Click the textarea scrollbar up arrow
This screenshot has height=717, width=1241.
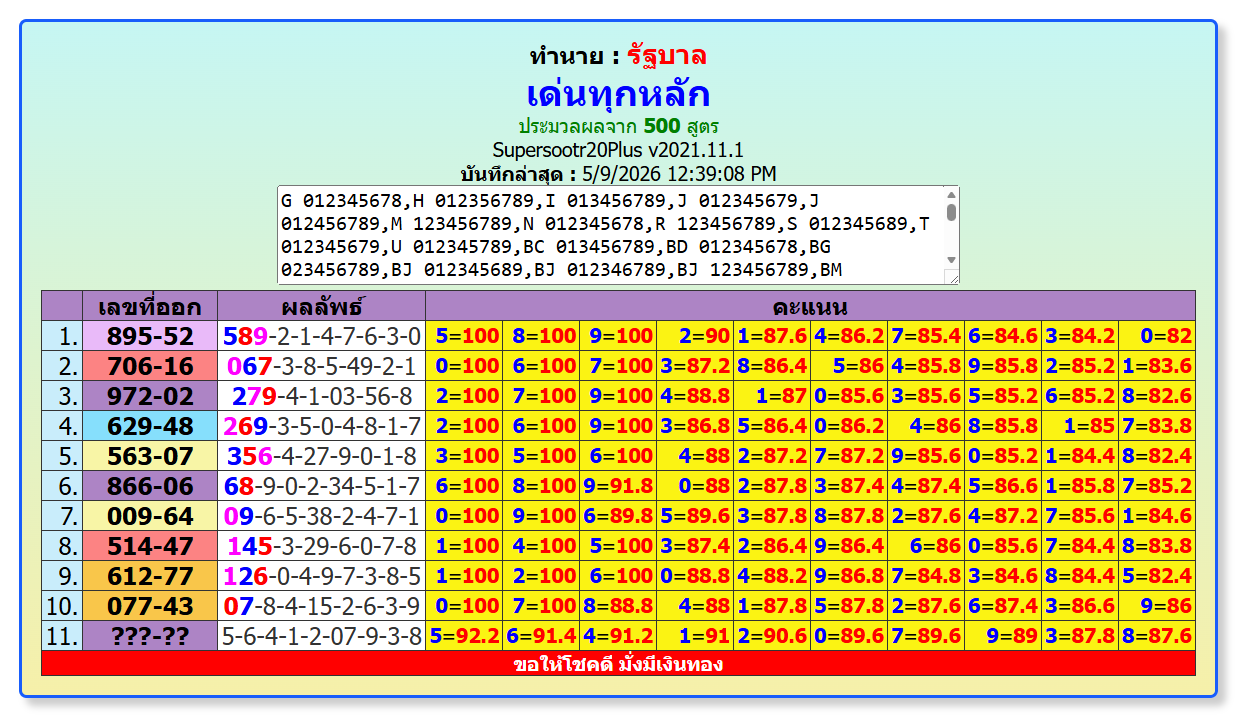click(951, 194)
